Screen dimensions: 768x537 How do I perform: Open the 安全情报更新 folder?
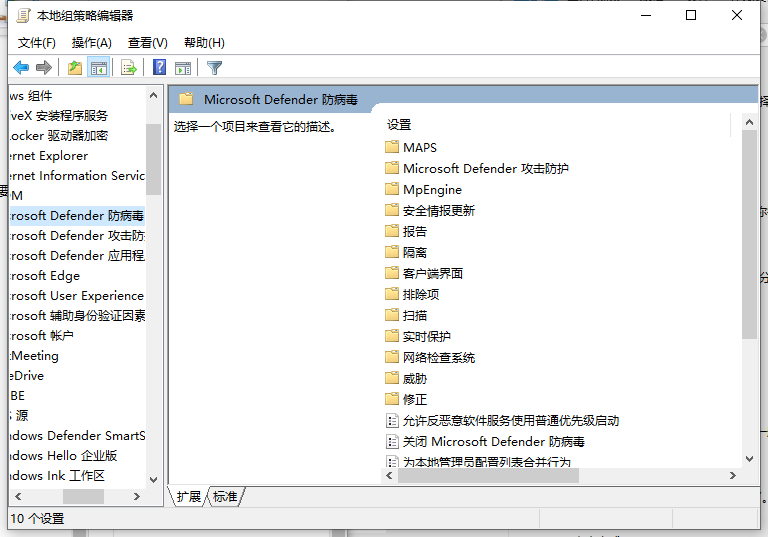[430, 211]
